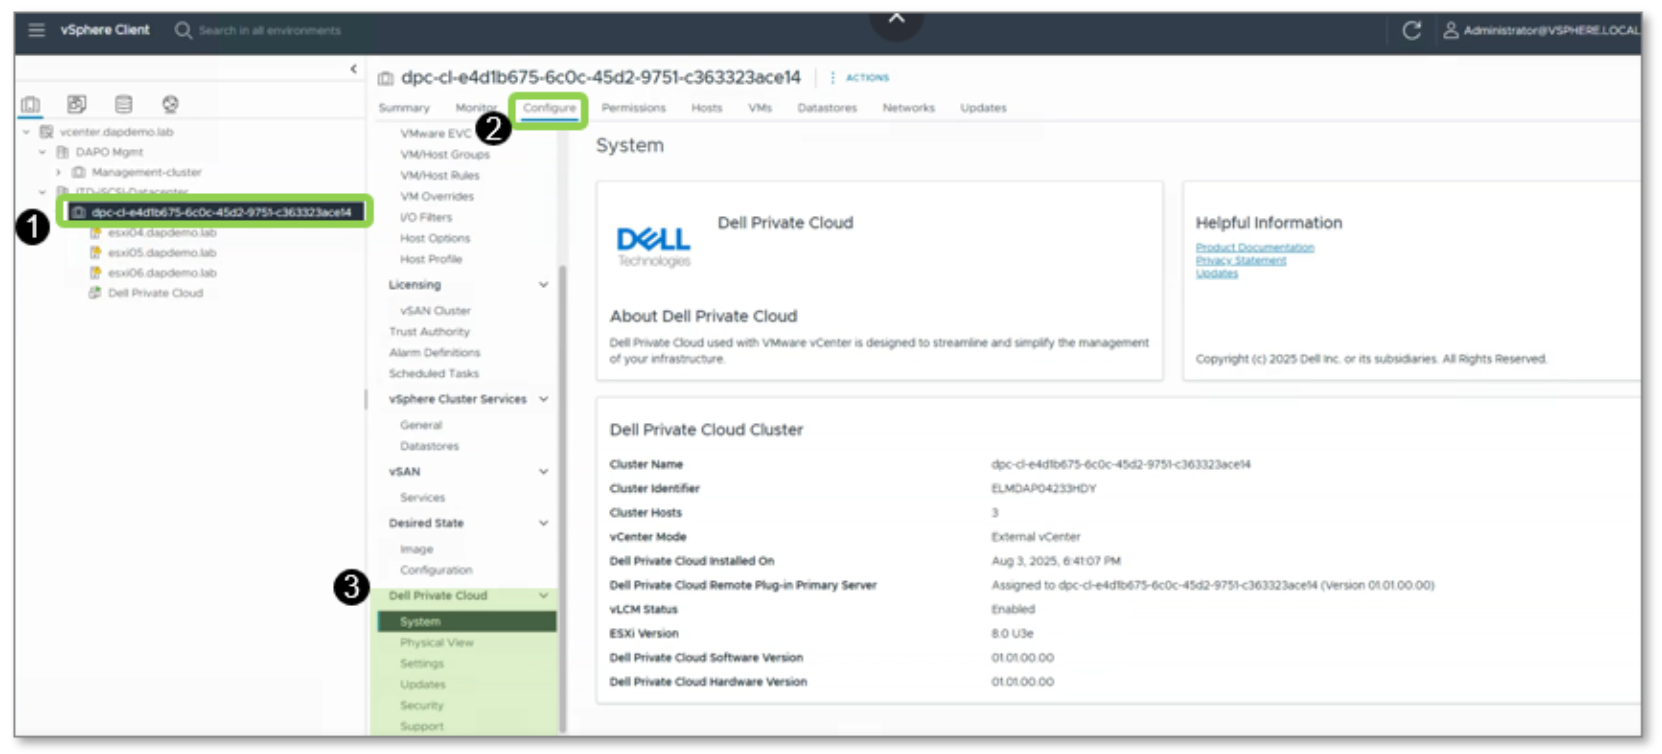Open VM/Host Rules configuration
Image resolution: width=1662 pixels, height=754 pixels.
pos(440,176)
